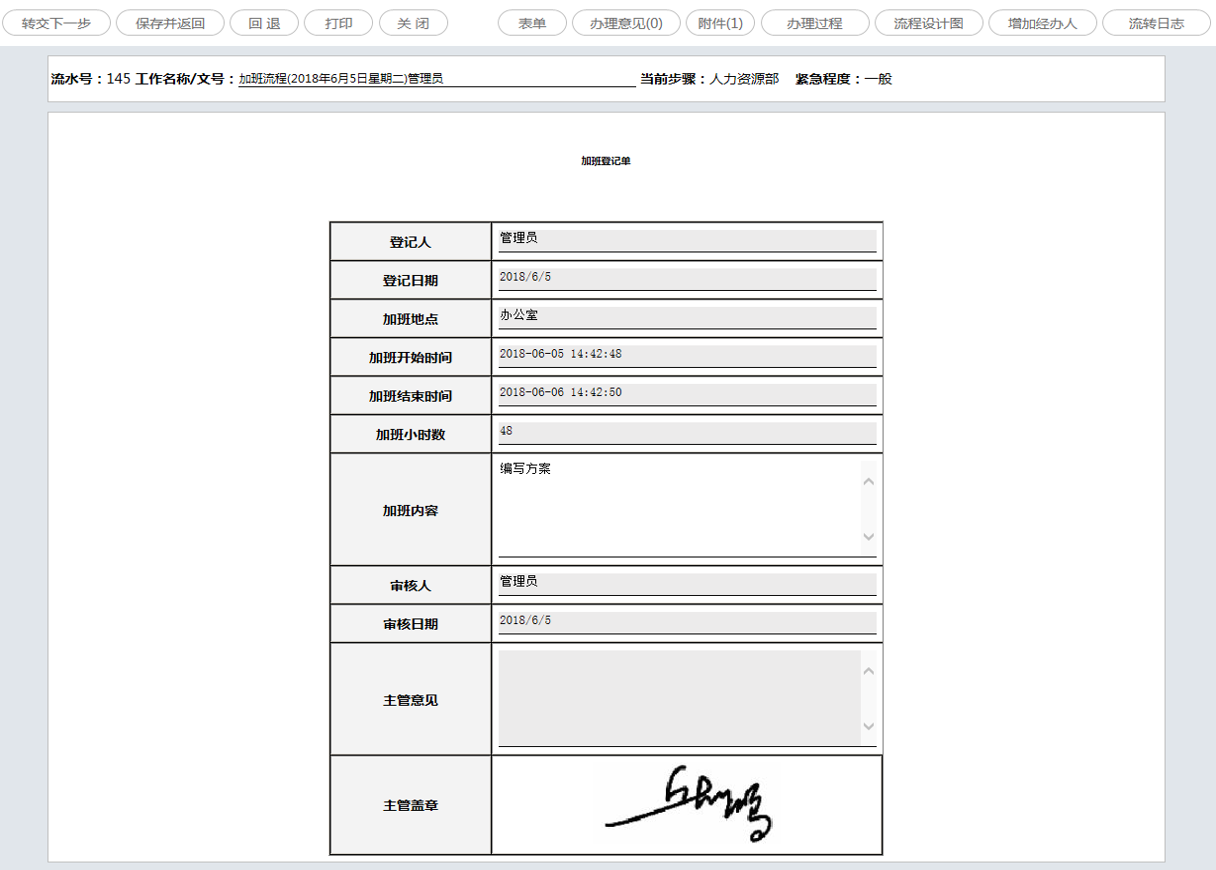
Task: Open 附件(1) to view attachments
Action: 720,23
